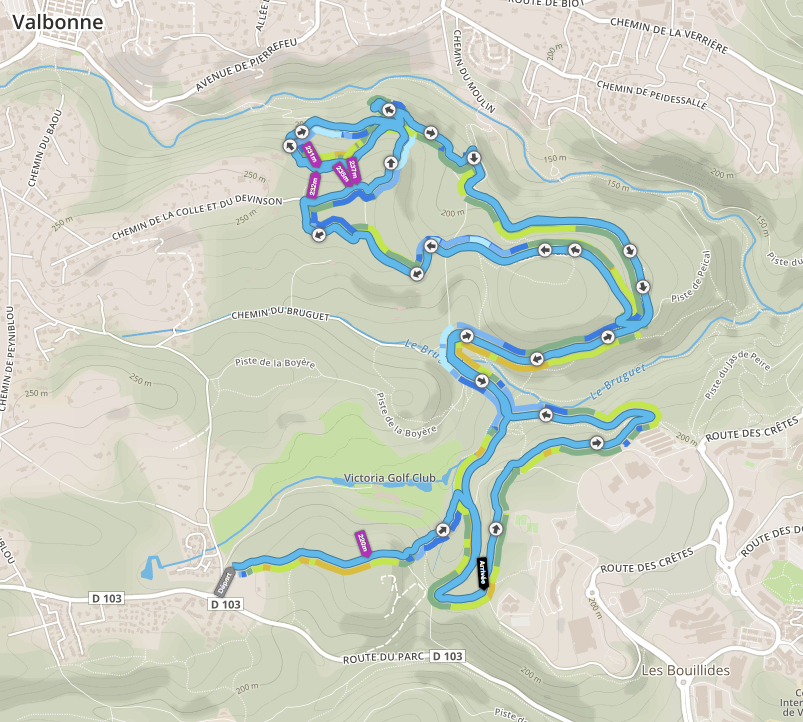Click the right arrow nearest Route des Crêtes
This screenshot has width=803, height=722.
click(597, 442)
